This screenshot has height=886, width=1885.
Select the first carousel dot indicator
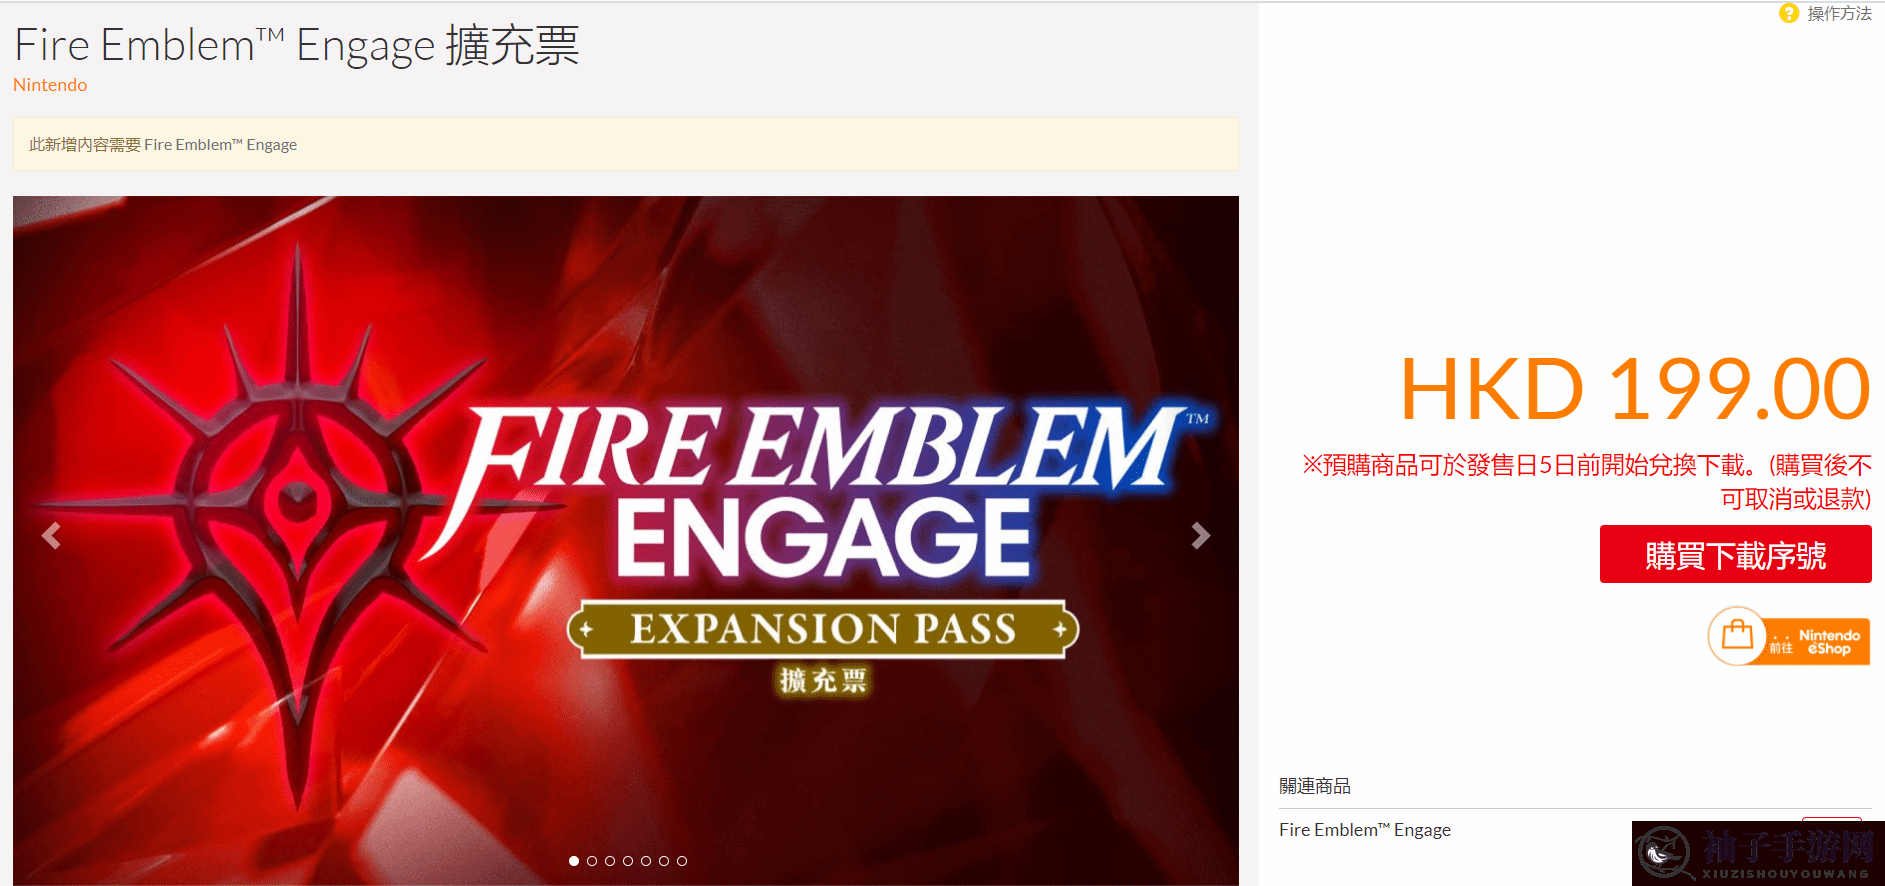click(574, 860)
